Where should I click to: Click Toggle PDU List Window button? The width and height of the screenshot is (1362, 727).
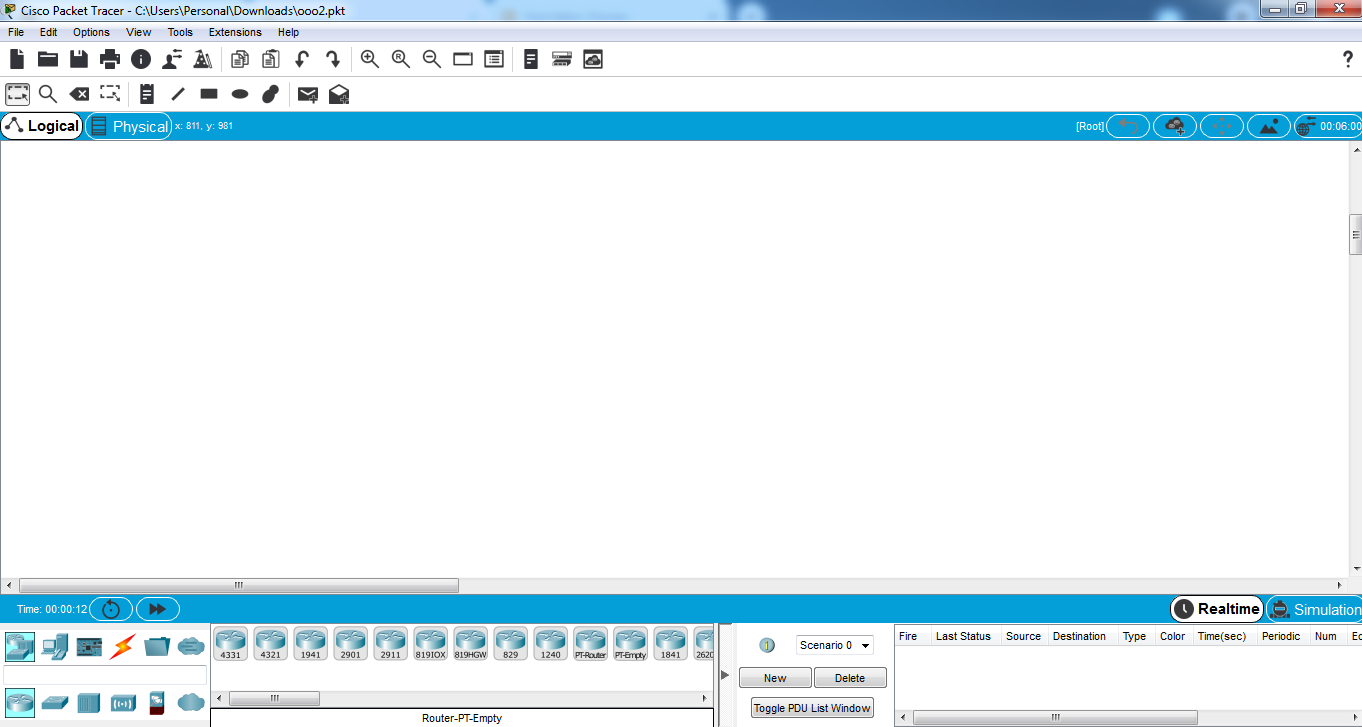tap(812, 708)
